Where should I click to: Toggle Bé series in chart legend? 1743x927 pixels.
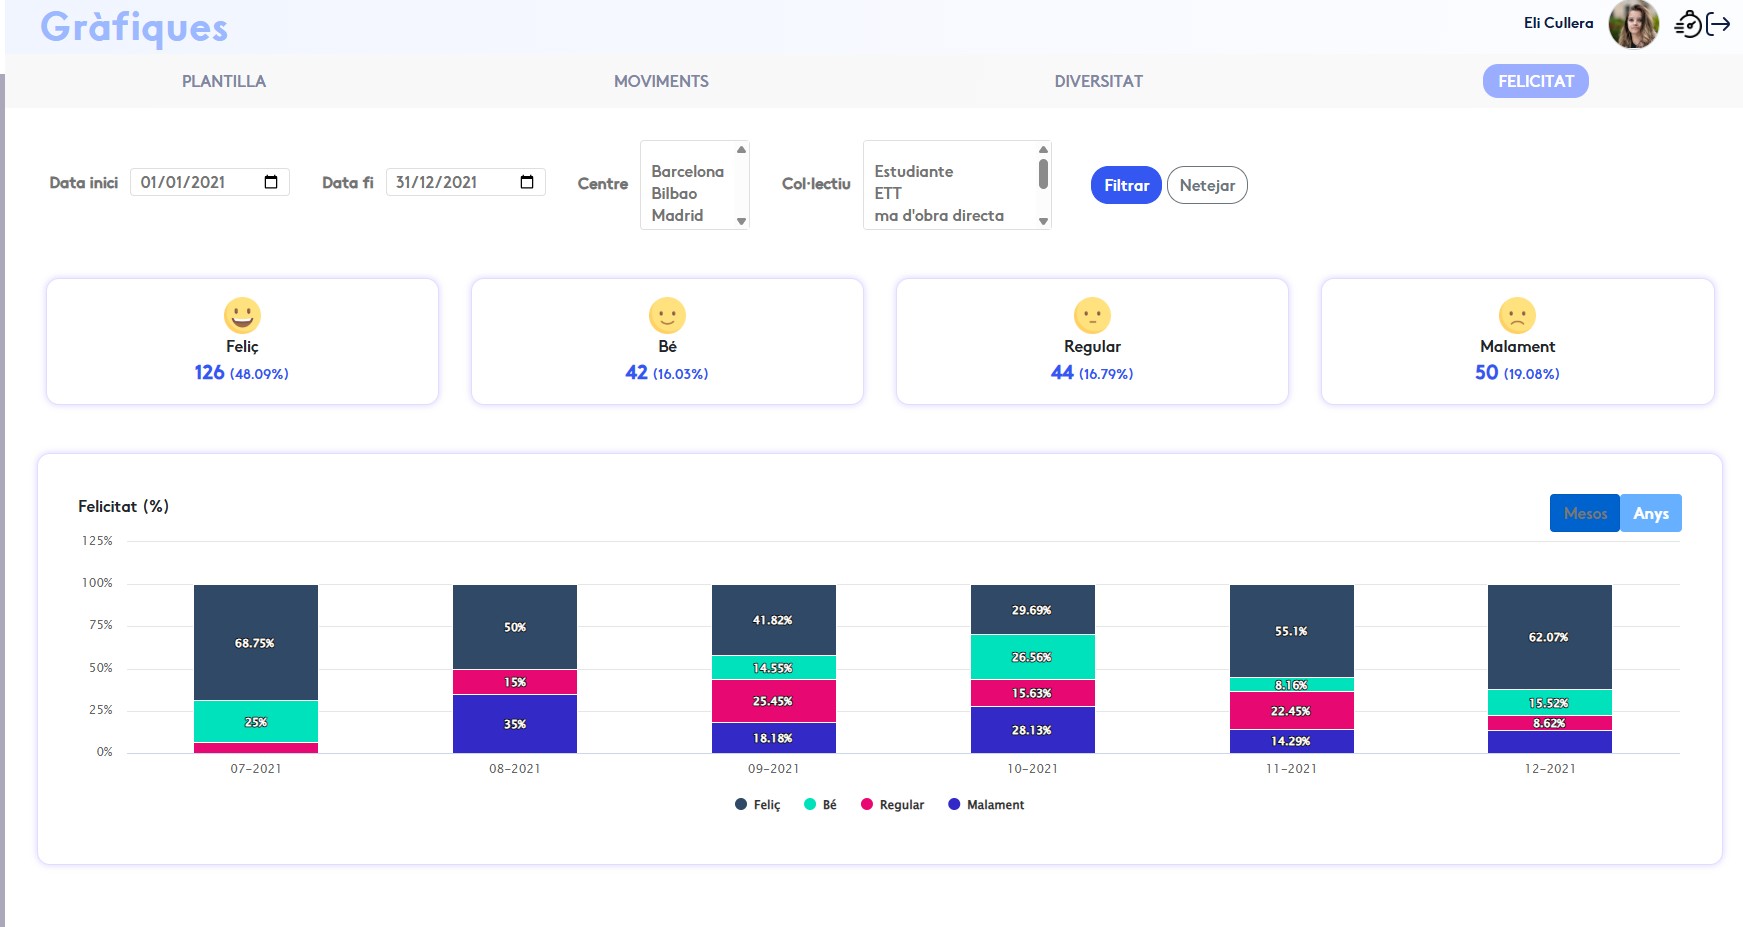[x=821, y=805]
